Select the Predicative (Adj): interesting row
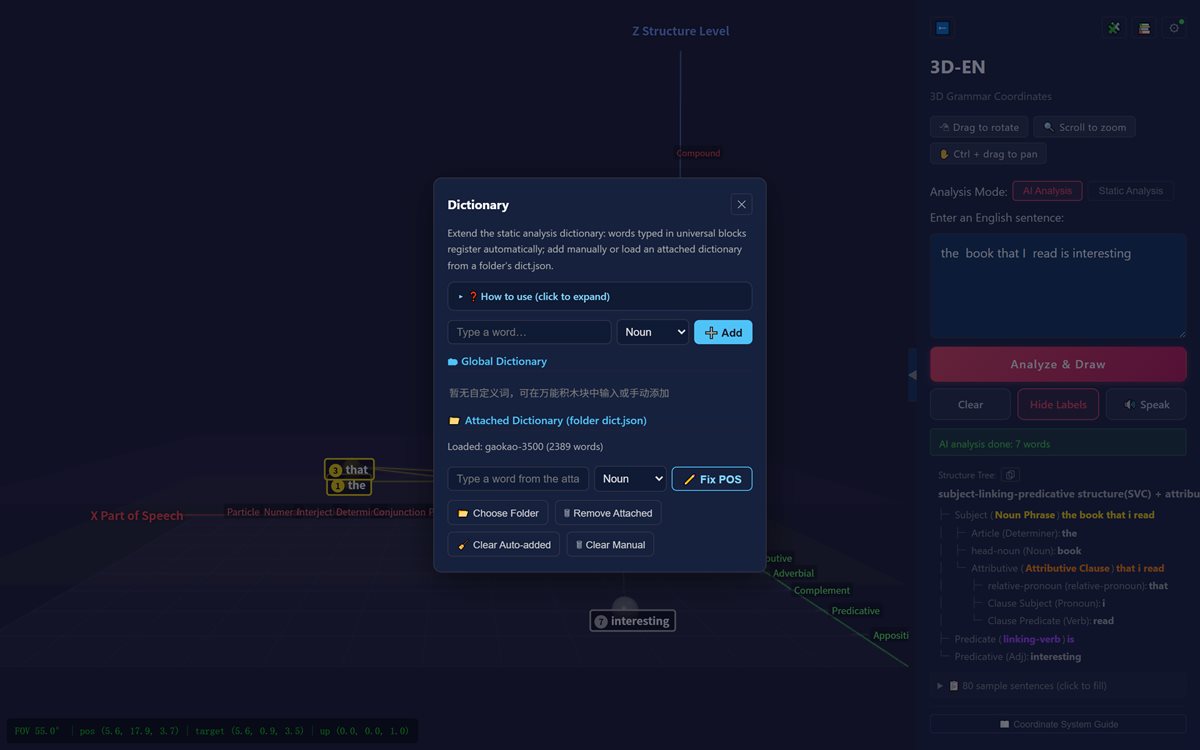The height and width of the screenshot is (750, 1200). pyautogui.click(x=1018, y=657)
